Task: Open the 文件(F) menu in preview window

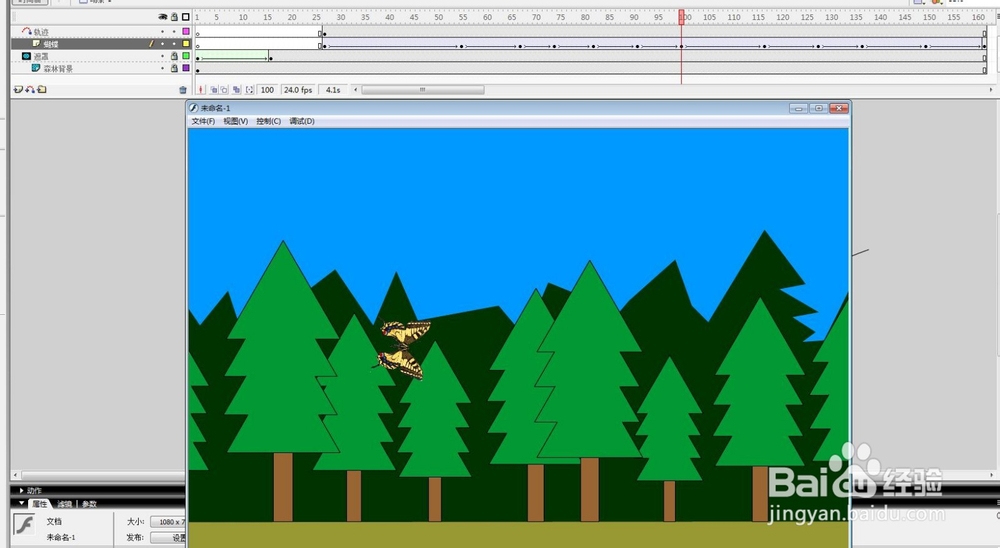Action: tap(203, 121)
